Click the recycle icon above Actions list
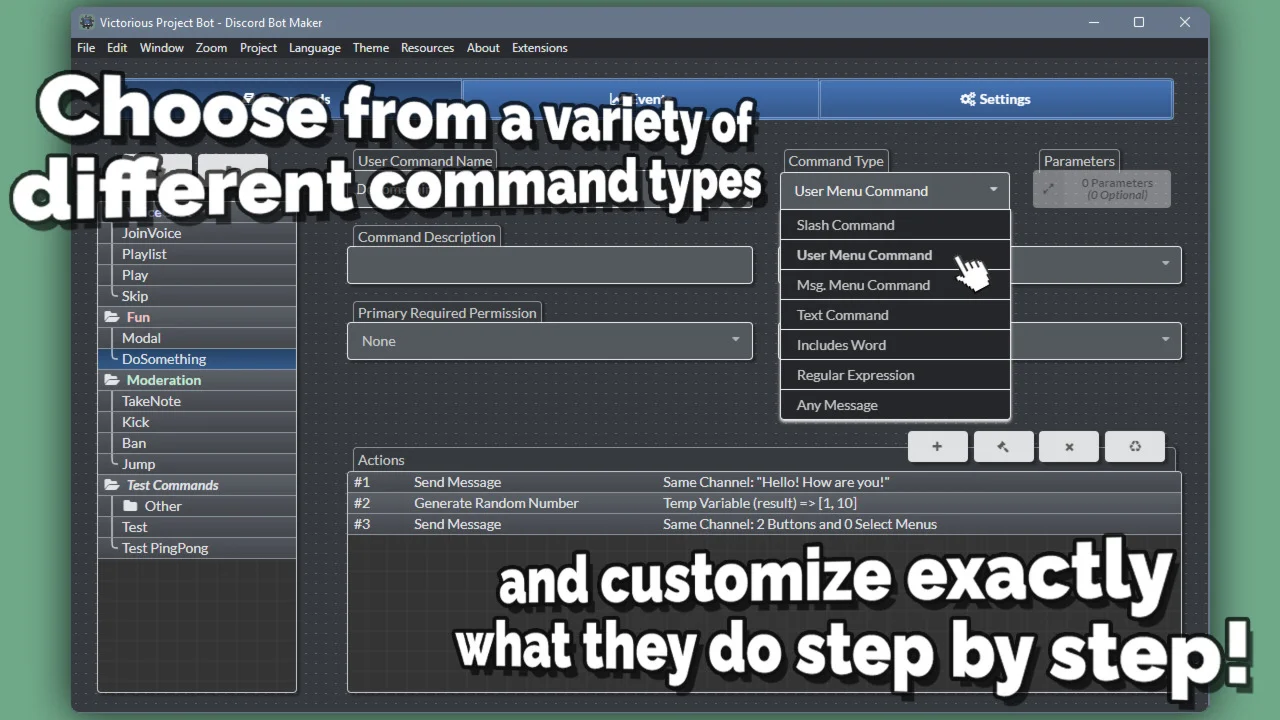 pos(1135,447)
